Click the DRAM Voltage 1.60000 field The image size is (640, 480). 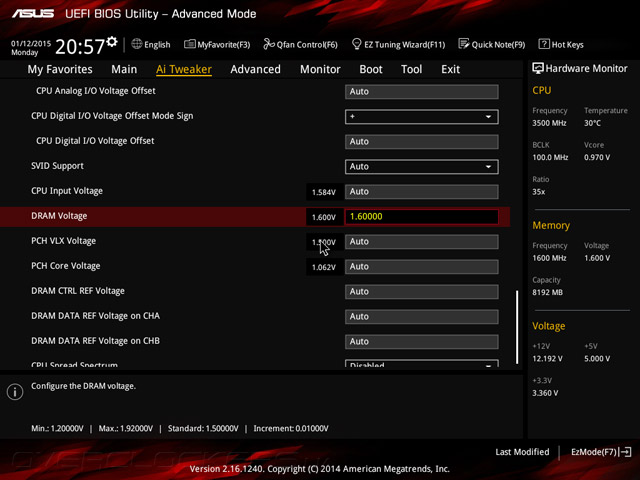point(422,216)
